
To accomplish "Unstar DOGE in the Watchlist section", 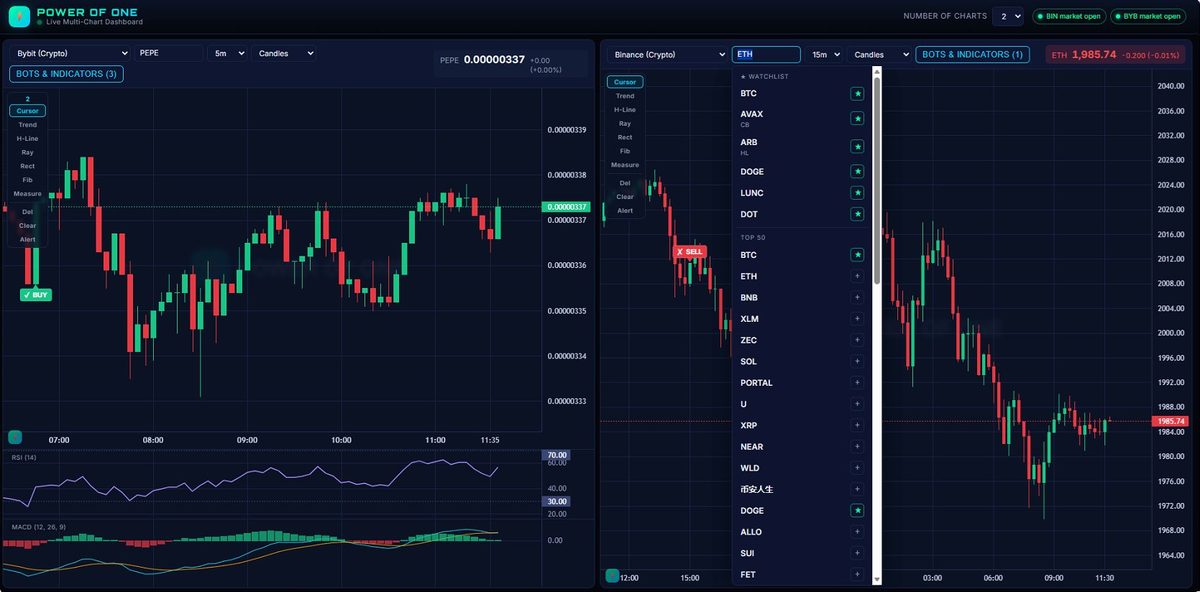I will pos(857,172).
